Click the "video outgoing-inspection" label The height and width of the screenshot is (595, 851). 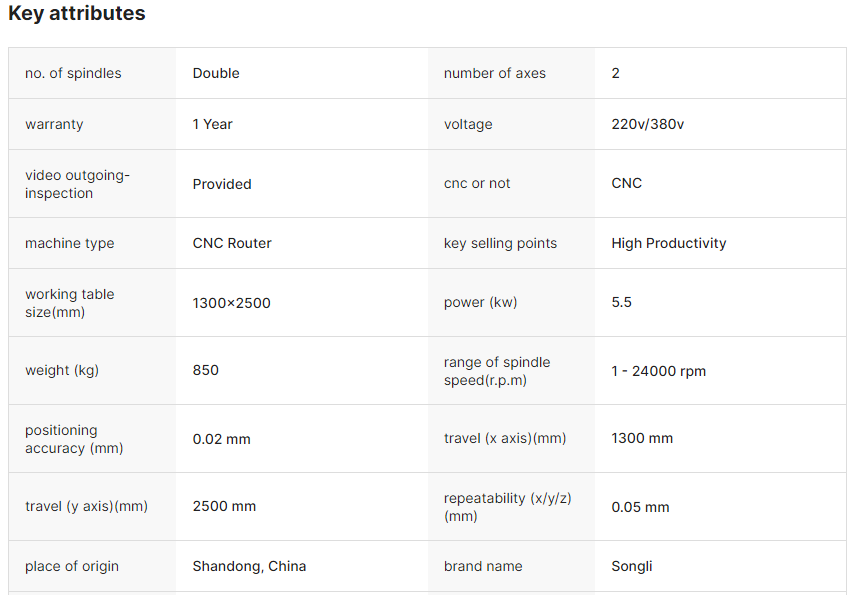coord(78,184)
